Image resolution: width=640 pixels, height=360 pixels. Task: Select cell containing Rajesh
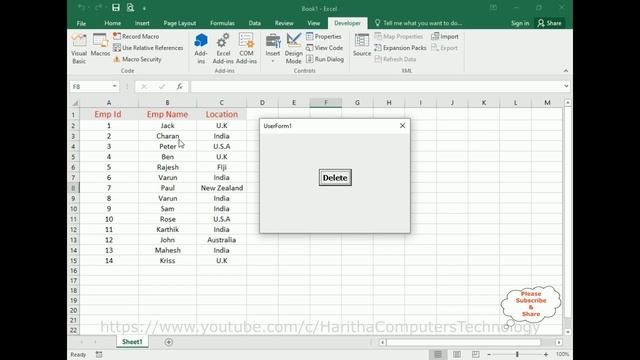point(167,167)
